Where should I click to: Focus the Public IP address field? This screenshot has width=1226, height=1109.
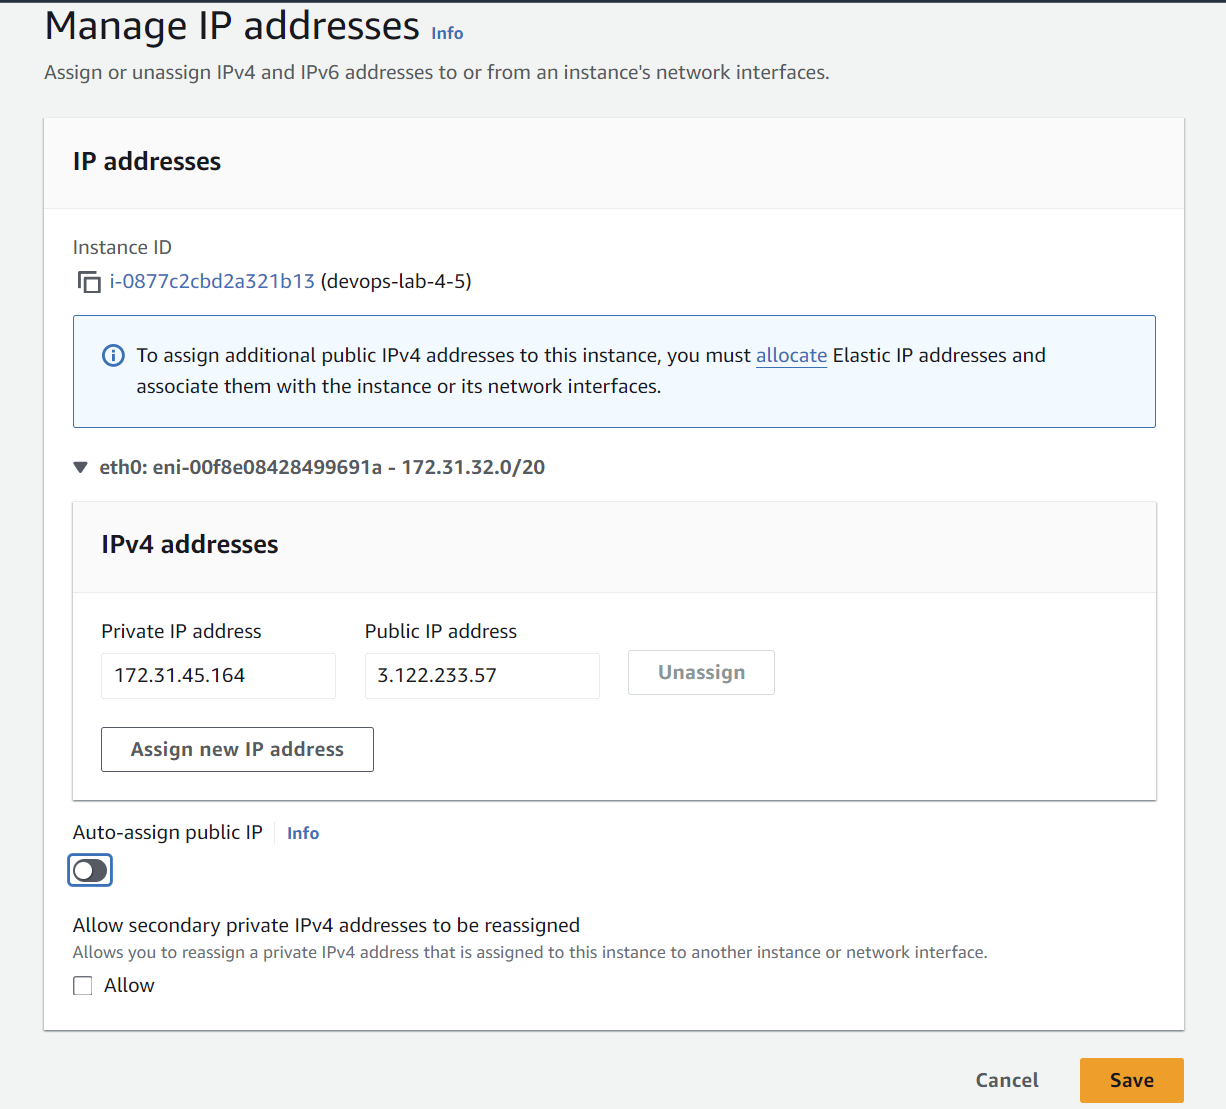coord(482,676)
